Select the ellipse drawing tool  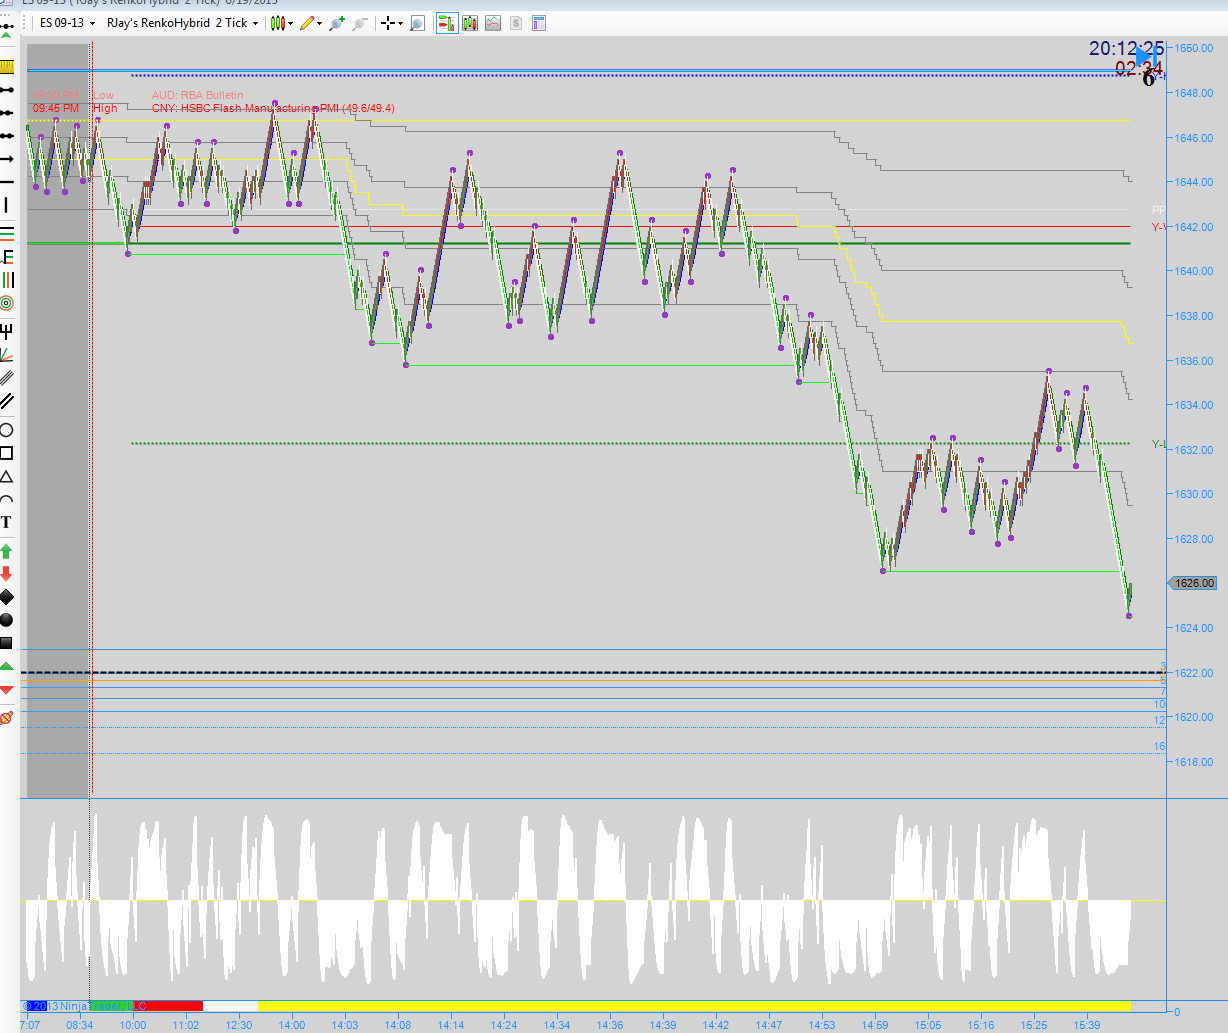(x=7, y=430)
